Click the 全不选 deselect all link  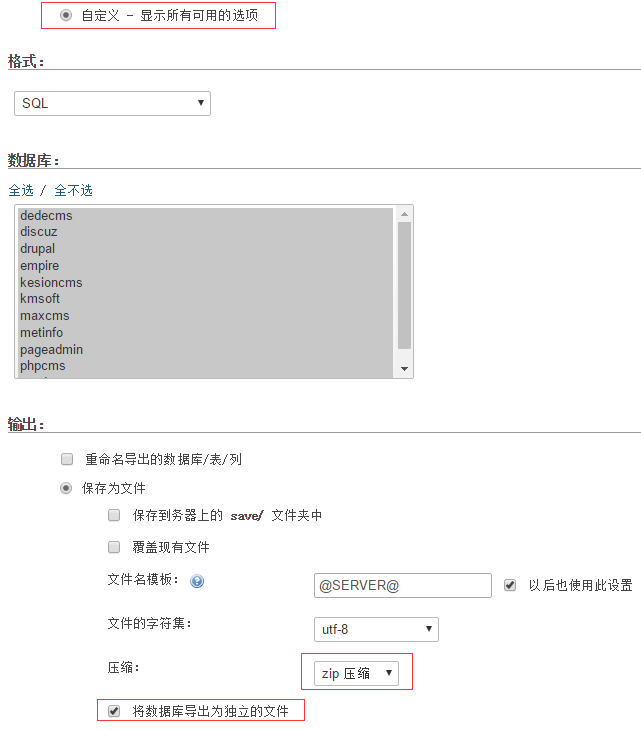[73, 190]
